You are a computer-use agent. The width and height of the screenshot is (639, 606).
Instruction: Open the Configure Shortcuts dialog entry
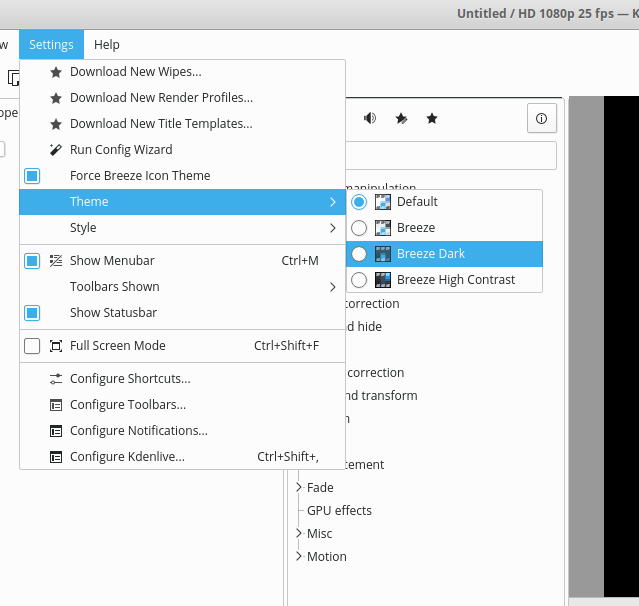[183, 379]
